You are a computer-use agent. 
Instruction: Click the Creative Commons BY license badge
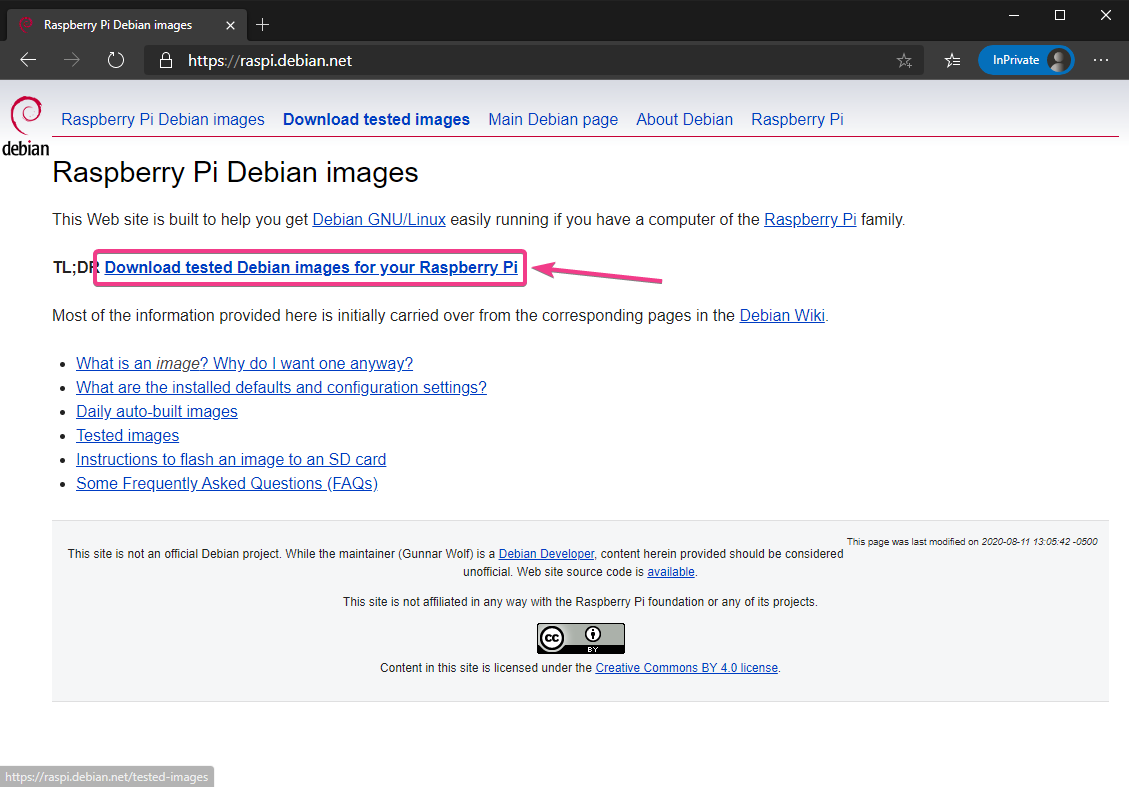(x=580, y=638)
